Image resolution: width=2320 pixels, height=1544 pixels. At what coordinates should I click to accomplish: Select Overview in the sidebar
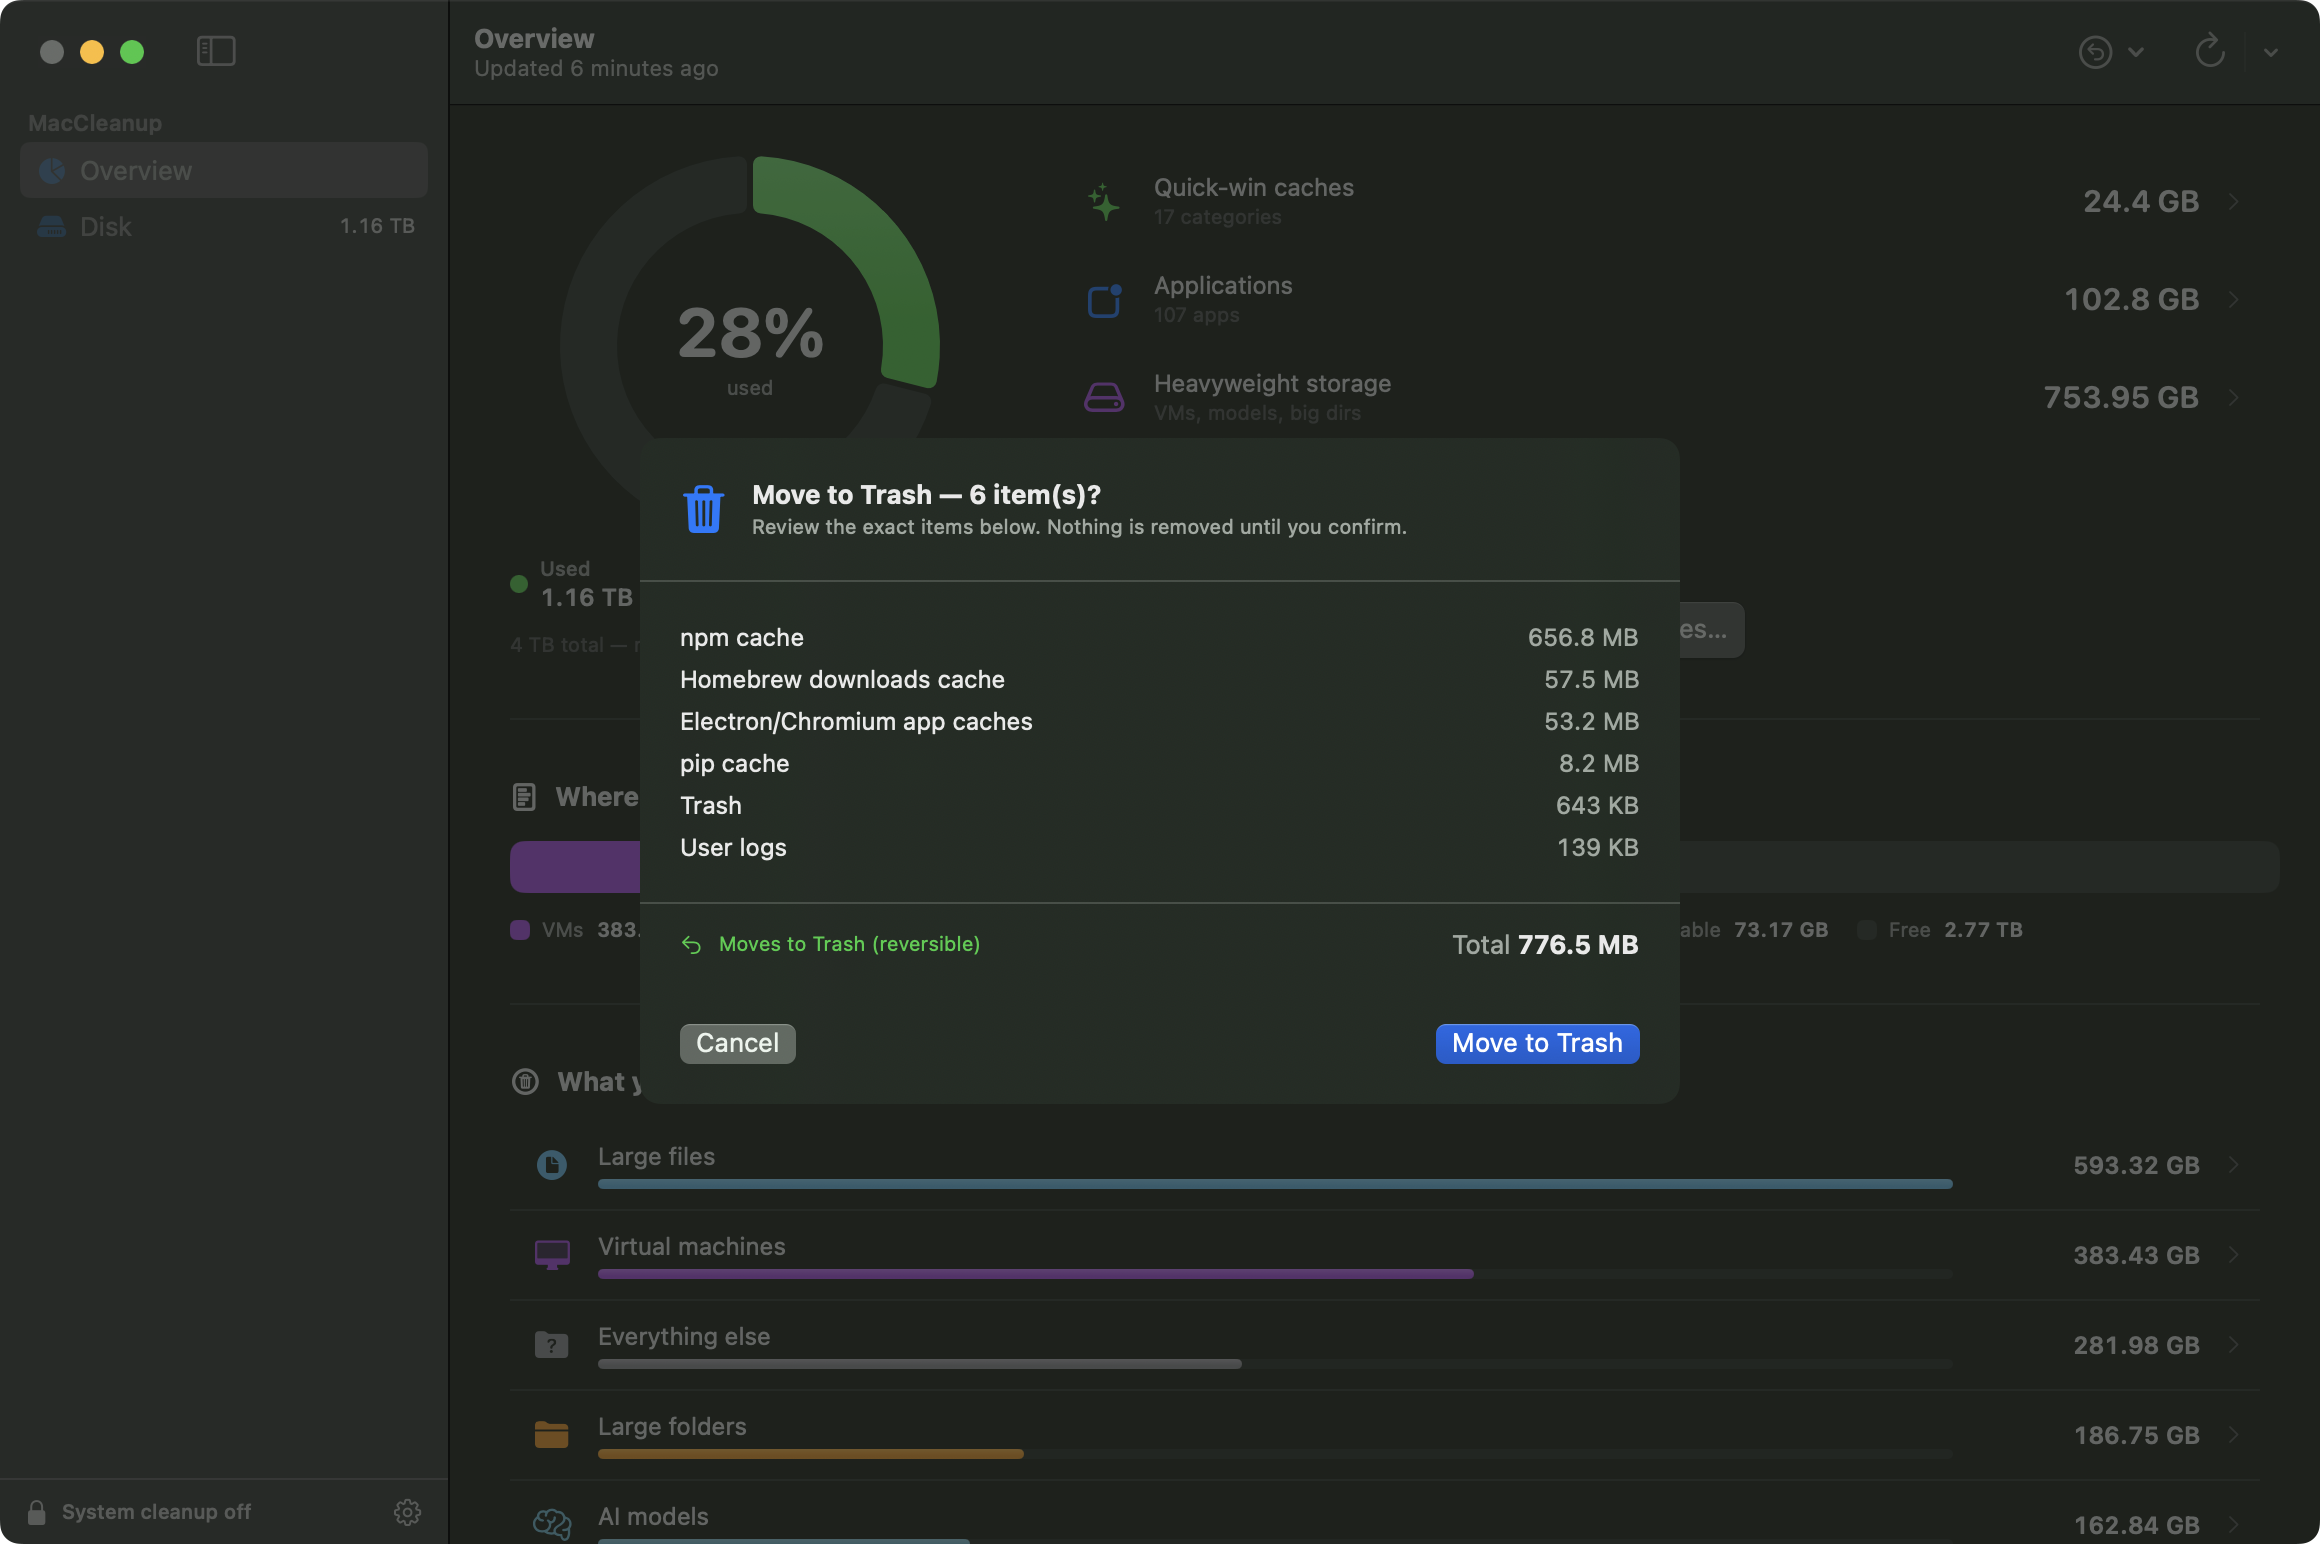[x=224, y=170]
